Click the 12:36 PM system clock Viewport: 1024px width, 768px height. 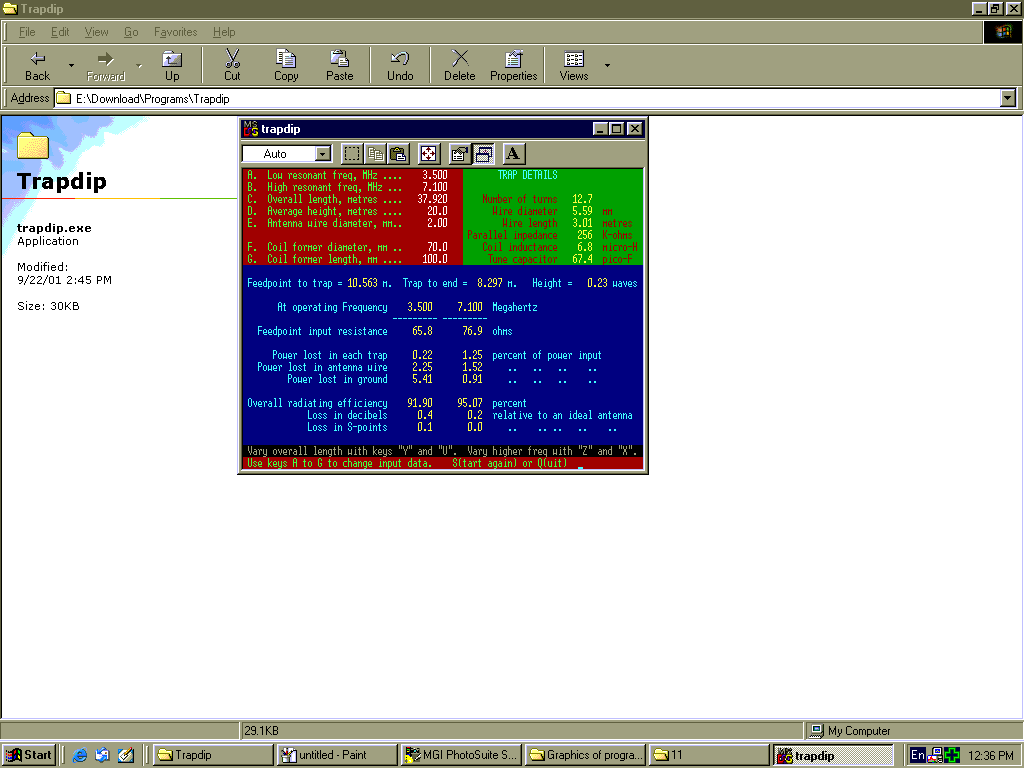click(991, 755)
